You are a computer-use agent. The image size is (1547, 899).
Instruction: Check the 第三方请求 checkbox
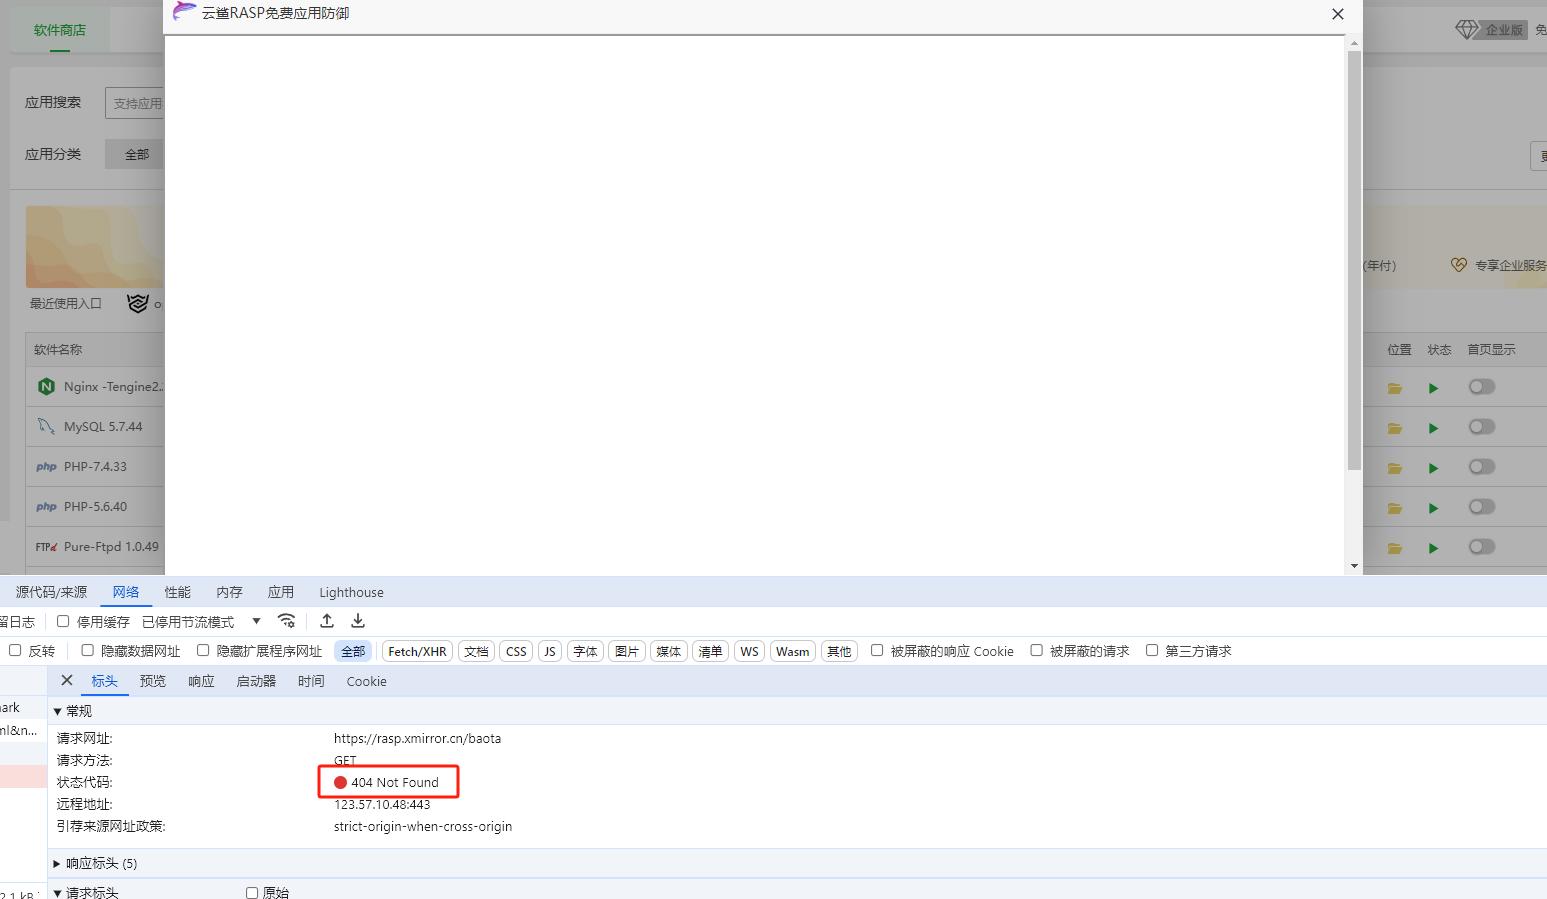[1152, 650]
